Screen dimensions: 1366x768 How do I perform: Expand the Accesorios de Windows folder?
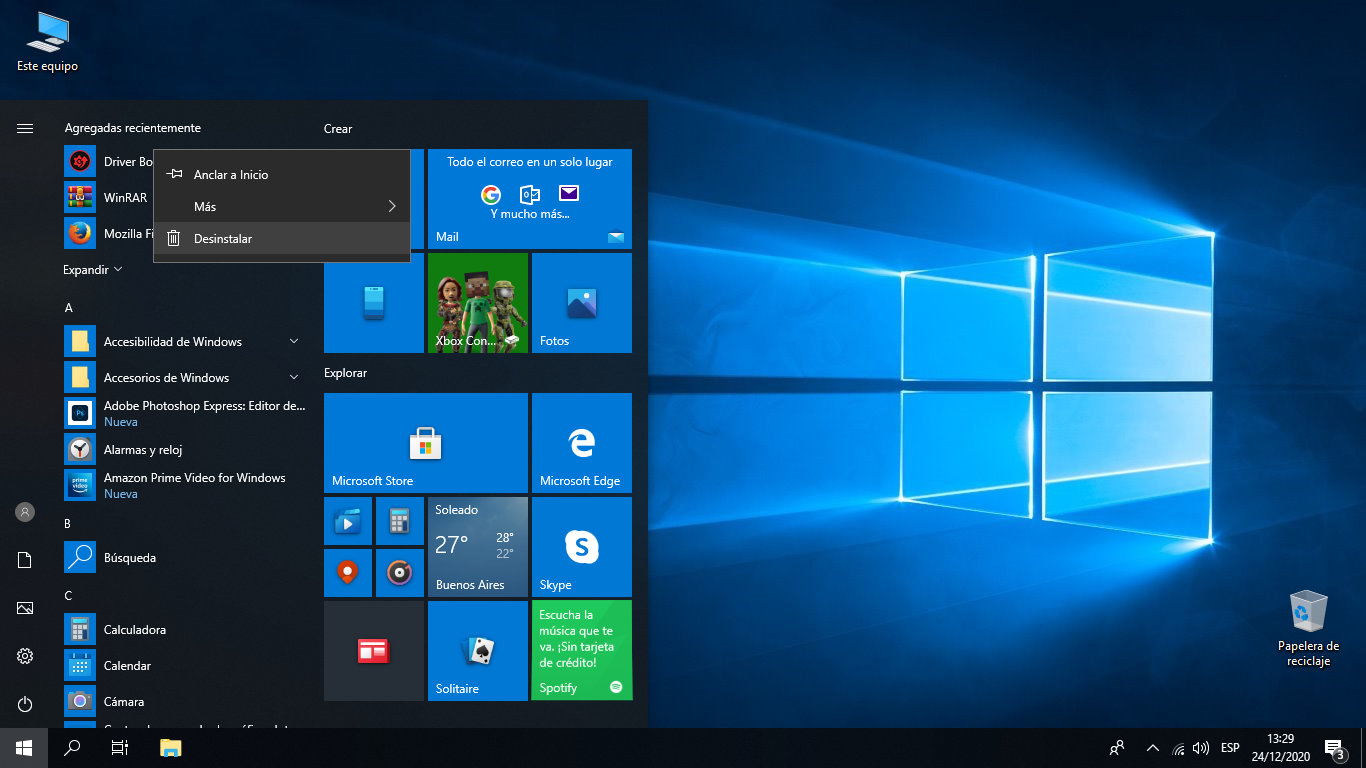[185, 377]
